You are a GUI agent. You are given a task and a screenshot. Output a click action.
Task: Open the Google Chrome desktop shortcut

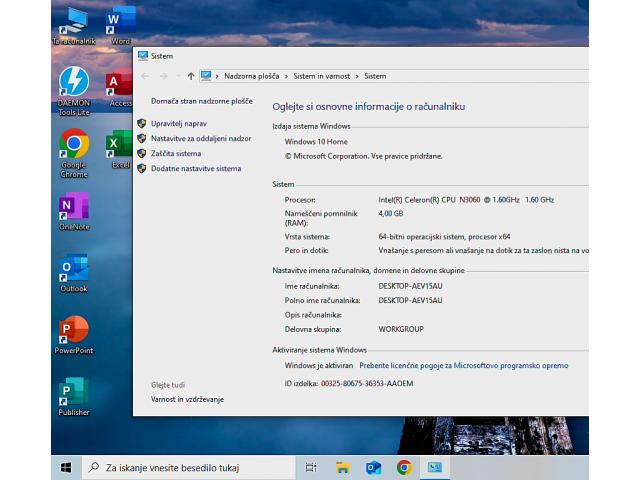(74, 154)
